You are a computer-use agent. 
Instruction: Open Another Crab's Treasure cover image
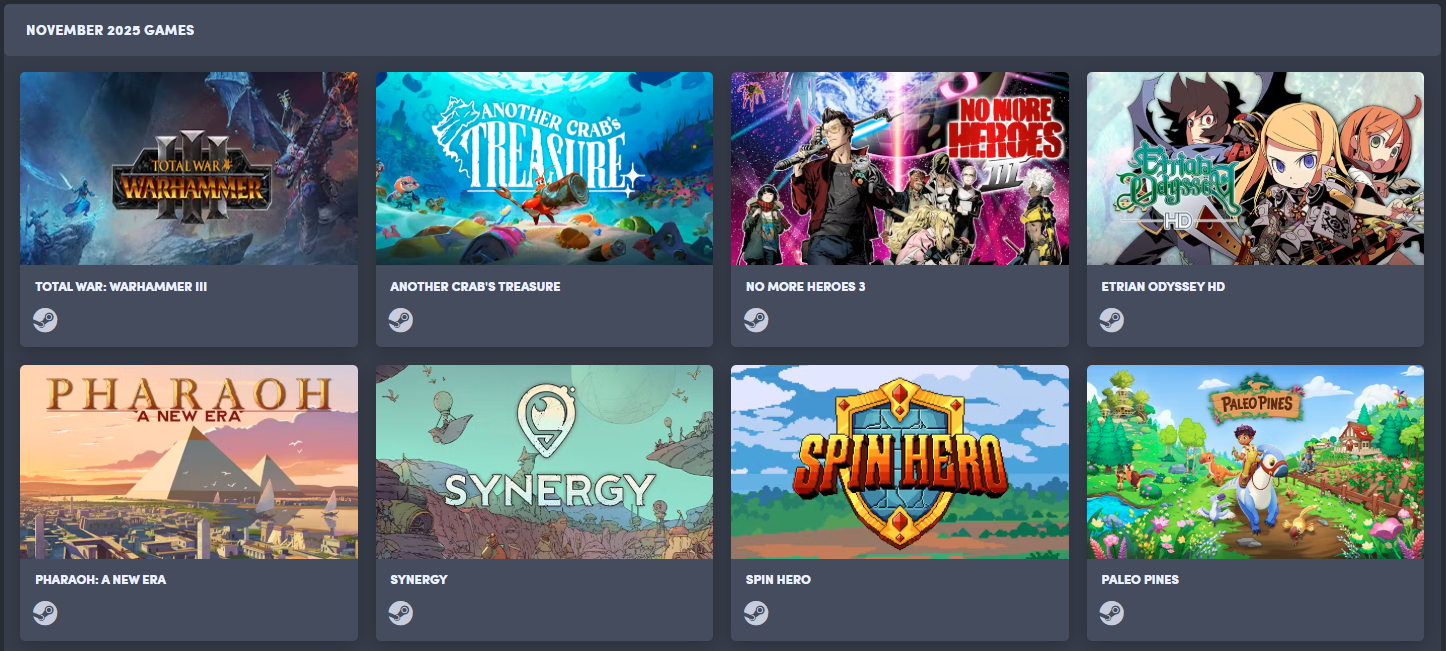coord(545,168)
